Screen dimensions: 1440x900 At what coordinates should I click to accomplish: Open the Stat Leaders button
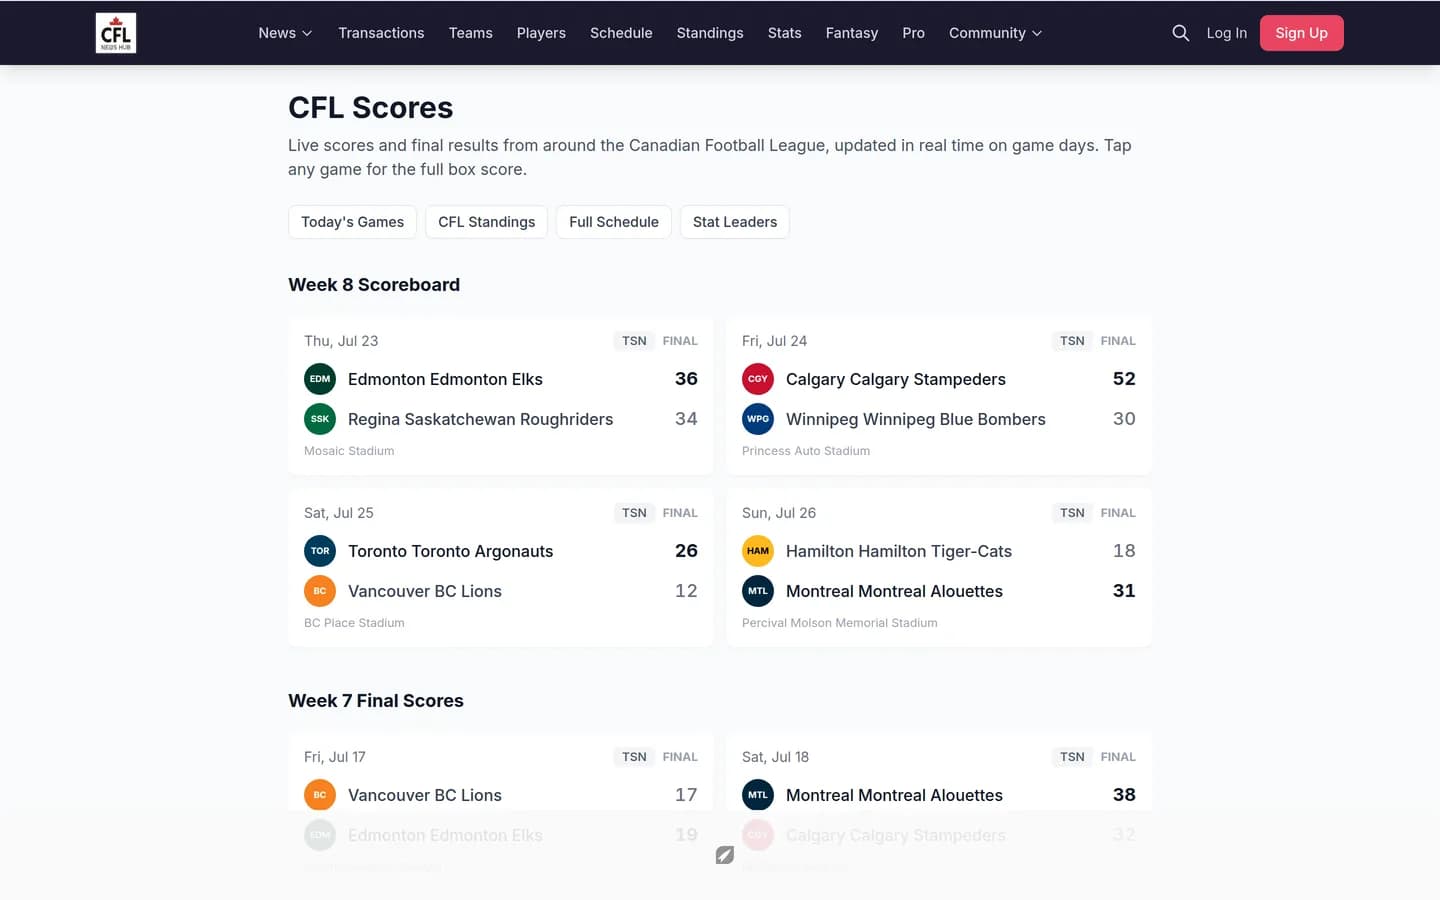(735, 222)
